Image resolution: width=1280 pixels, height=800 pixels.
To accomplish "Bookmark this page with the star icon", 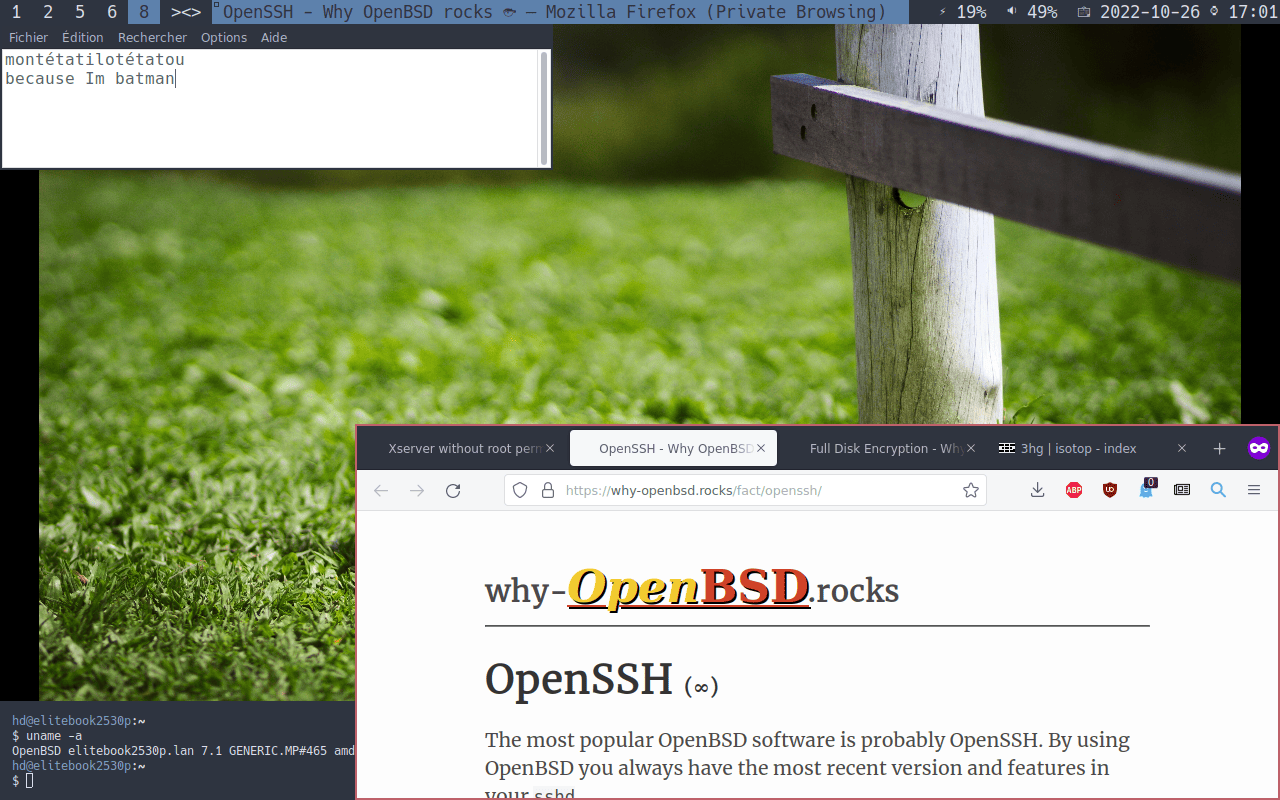I will 970,490.
